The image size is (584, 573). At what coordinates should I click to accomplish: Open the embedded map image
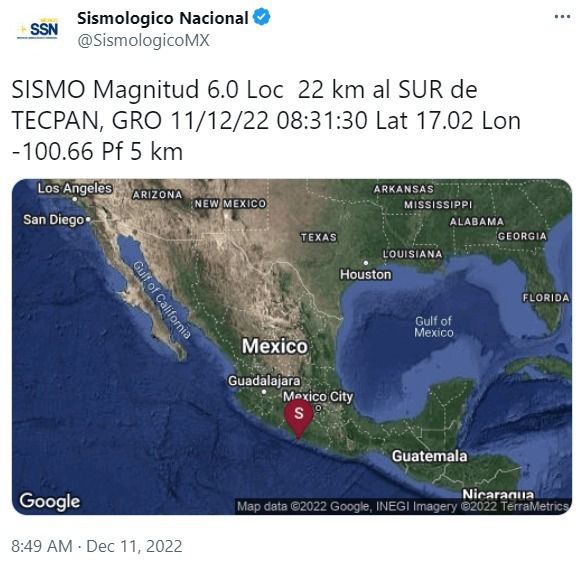point(292,347)
